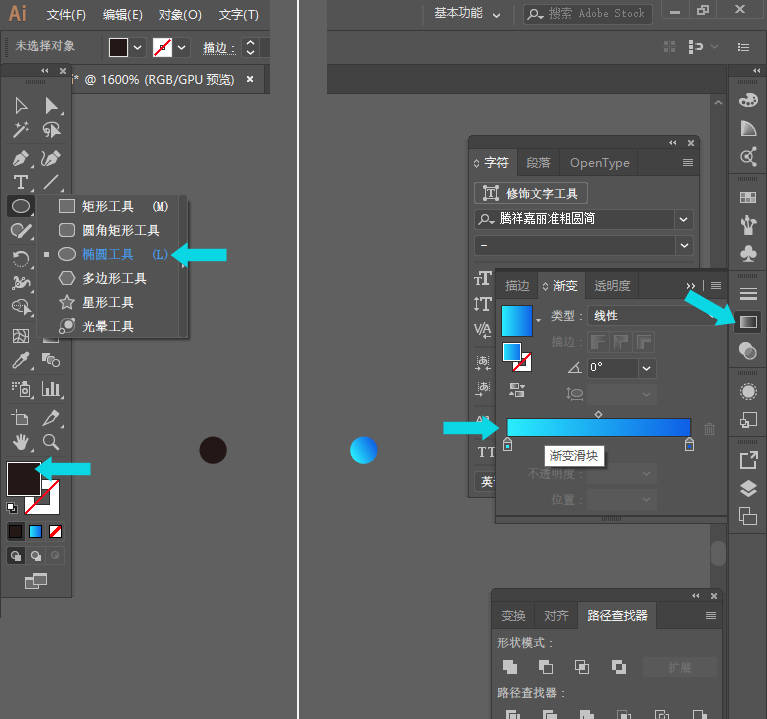Open the Symbols club panel icon

pyautogui.click(x=748, y=254)
